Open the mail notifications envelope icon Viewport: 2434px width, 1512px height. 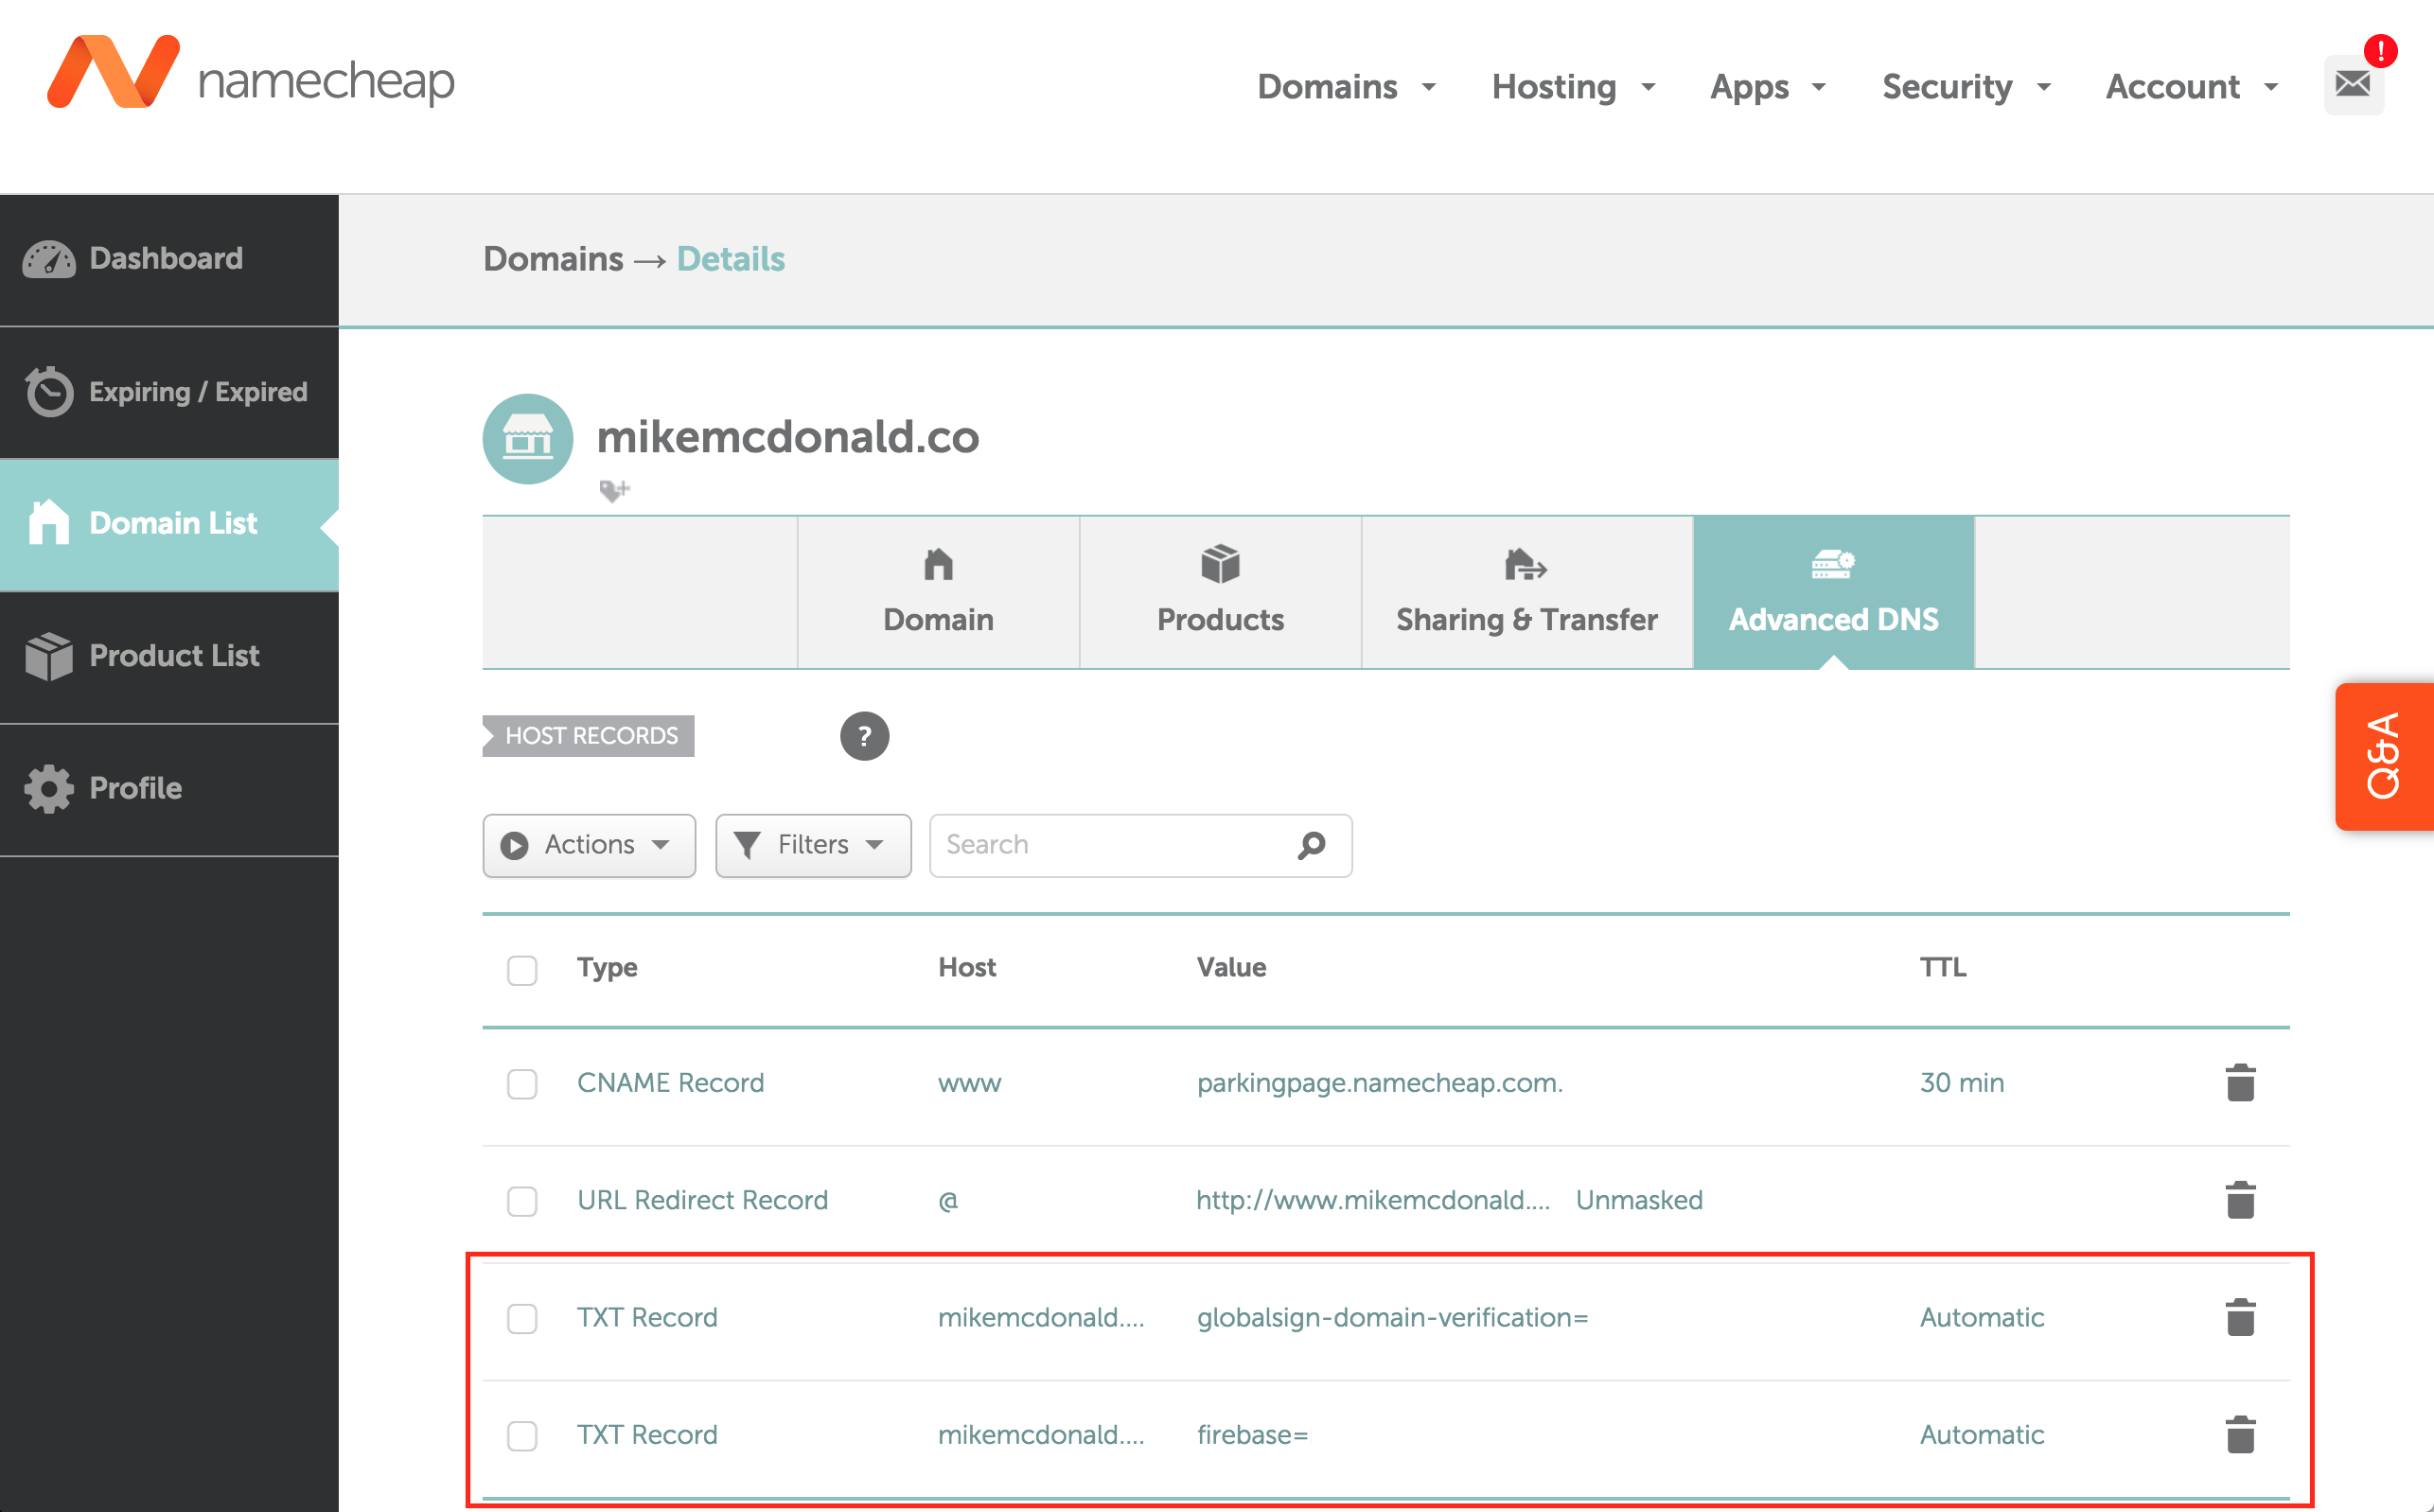pos(2352,85)
